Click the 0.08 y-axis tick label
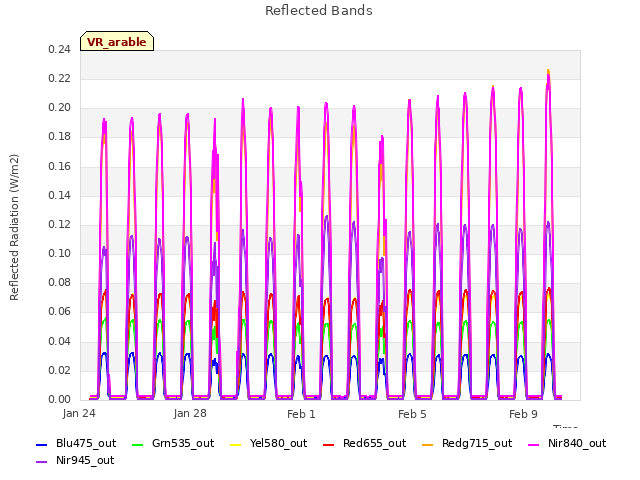Screen dimensions: 640x480 click(60, 282)
